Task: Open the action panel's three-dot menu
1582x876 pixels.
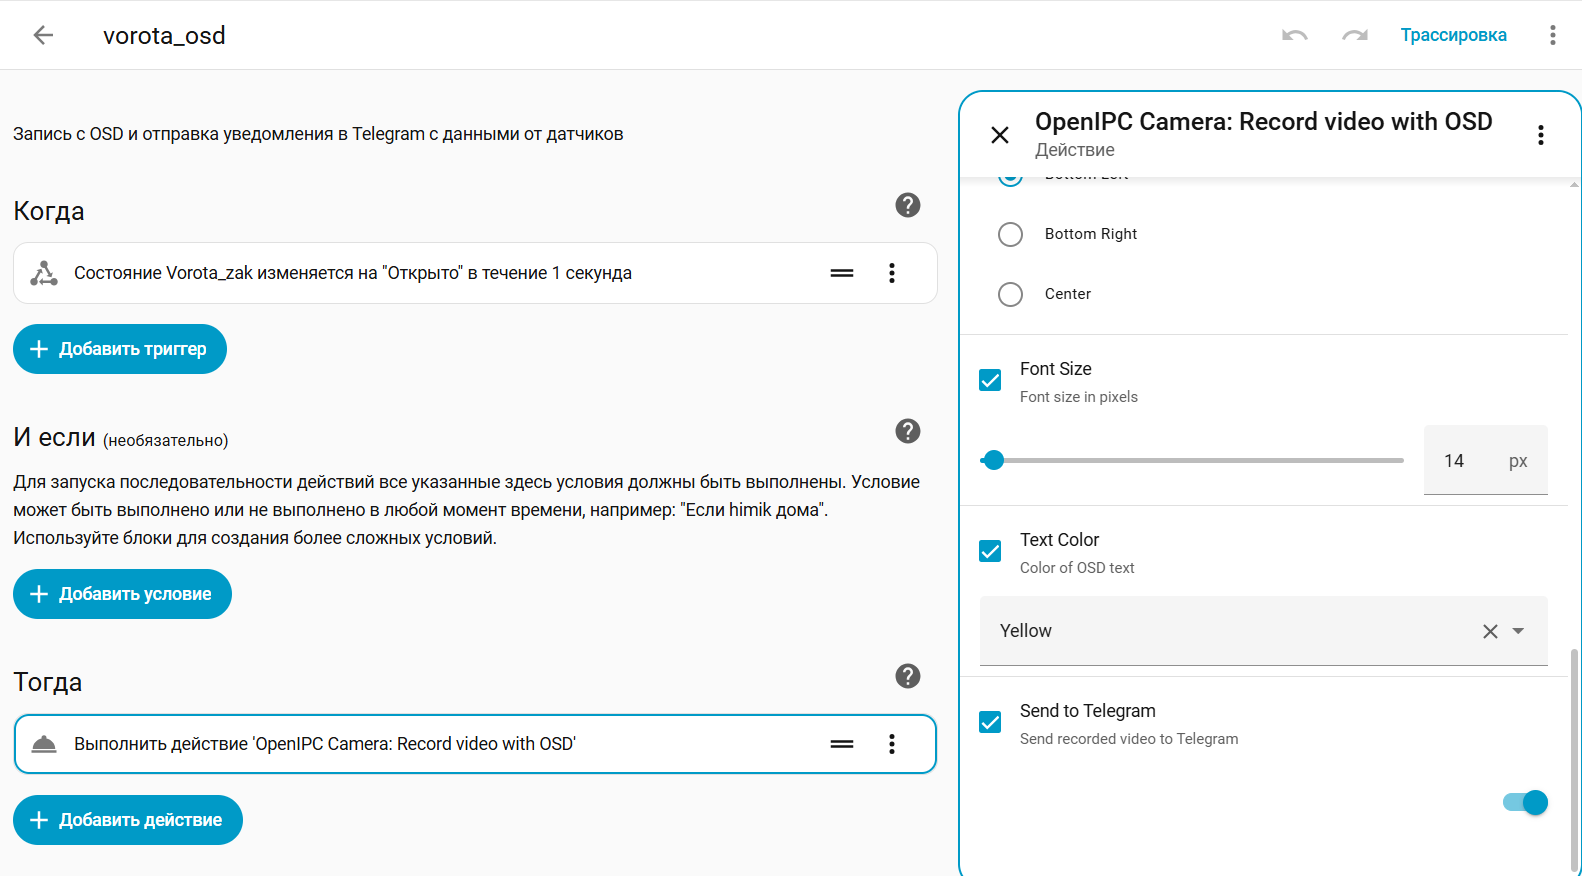Action: (x=1540, y=135)
